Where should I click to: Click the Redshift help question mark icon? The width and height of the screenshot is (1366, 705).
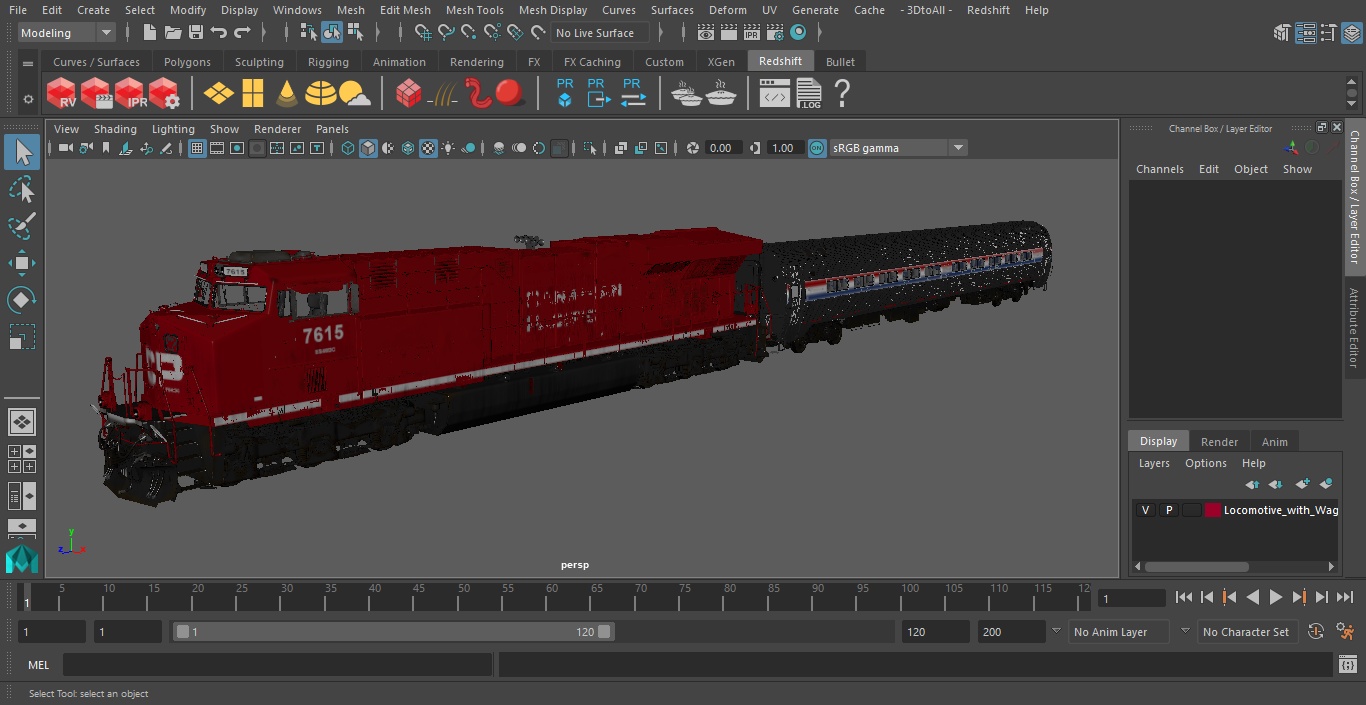coord(842,94)
